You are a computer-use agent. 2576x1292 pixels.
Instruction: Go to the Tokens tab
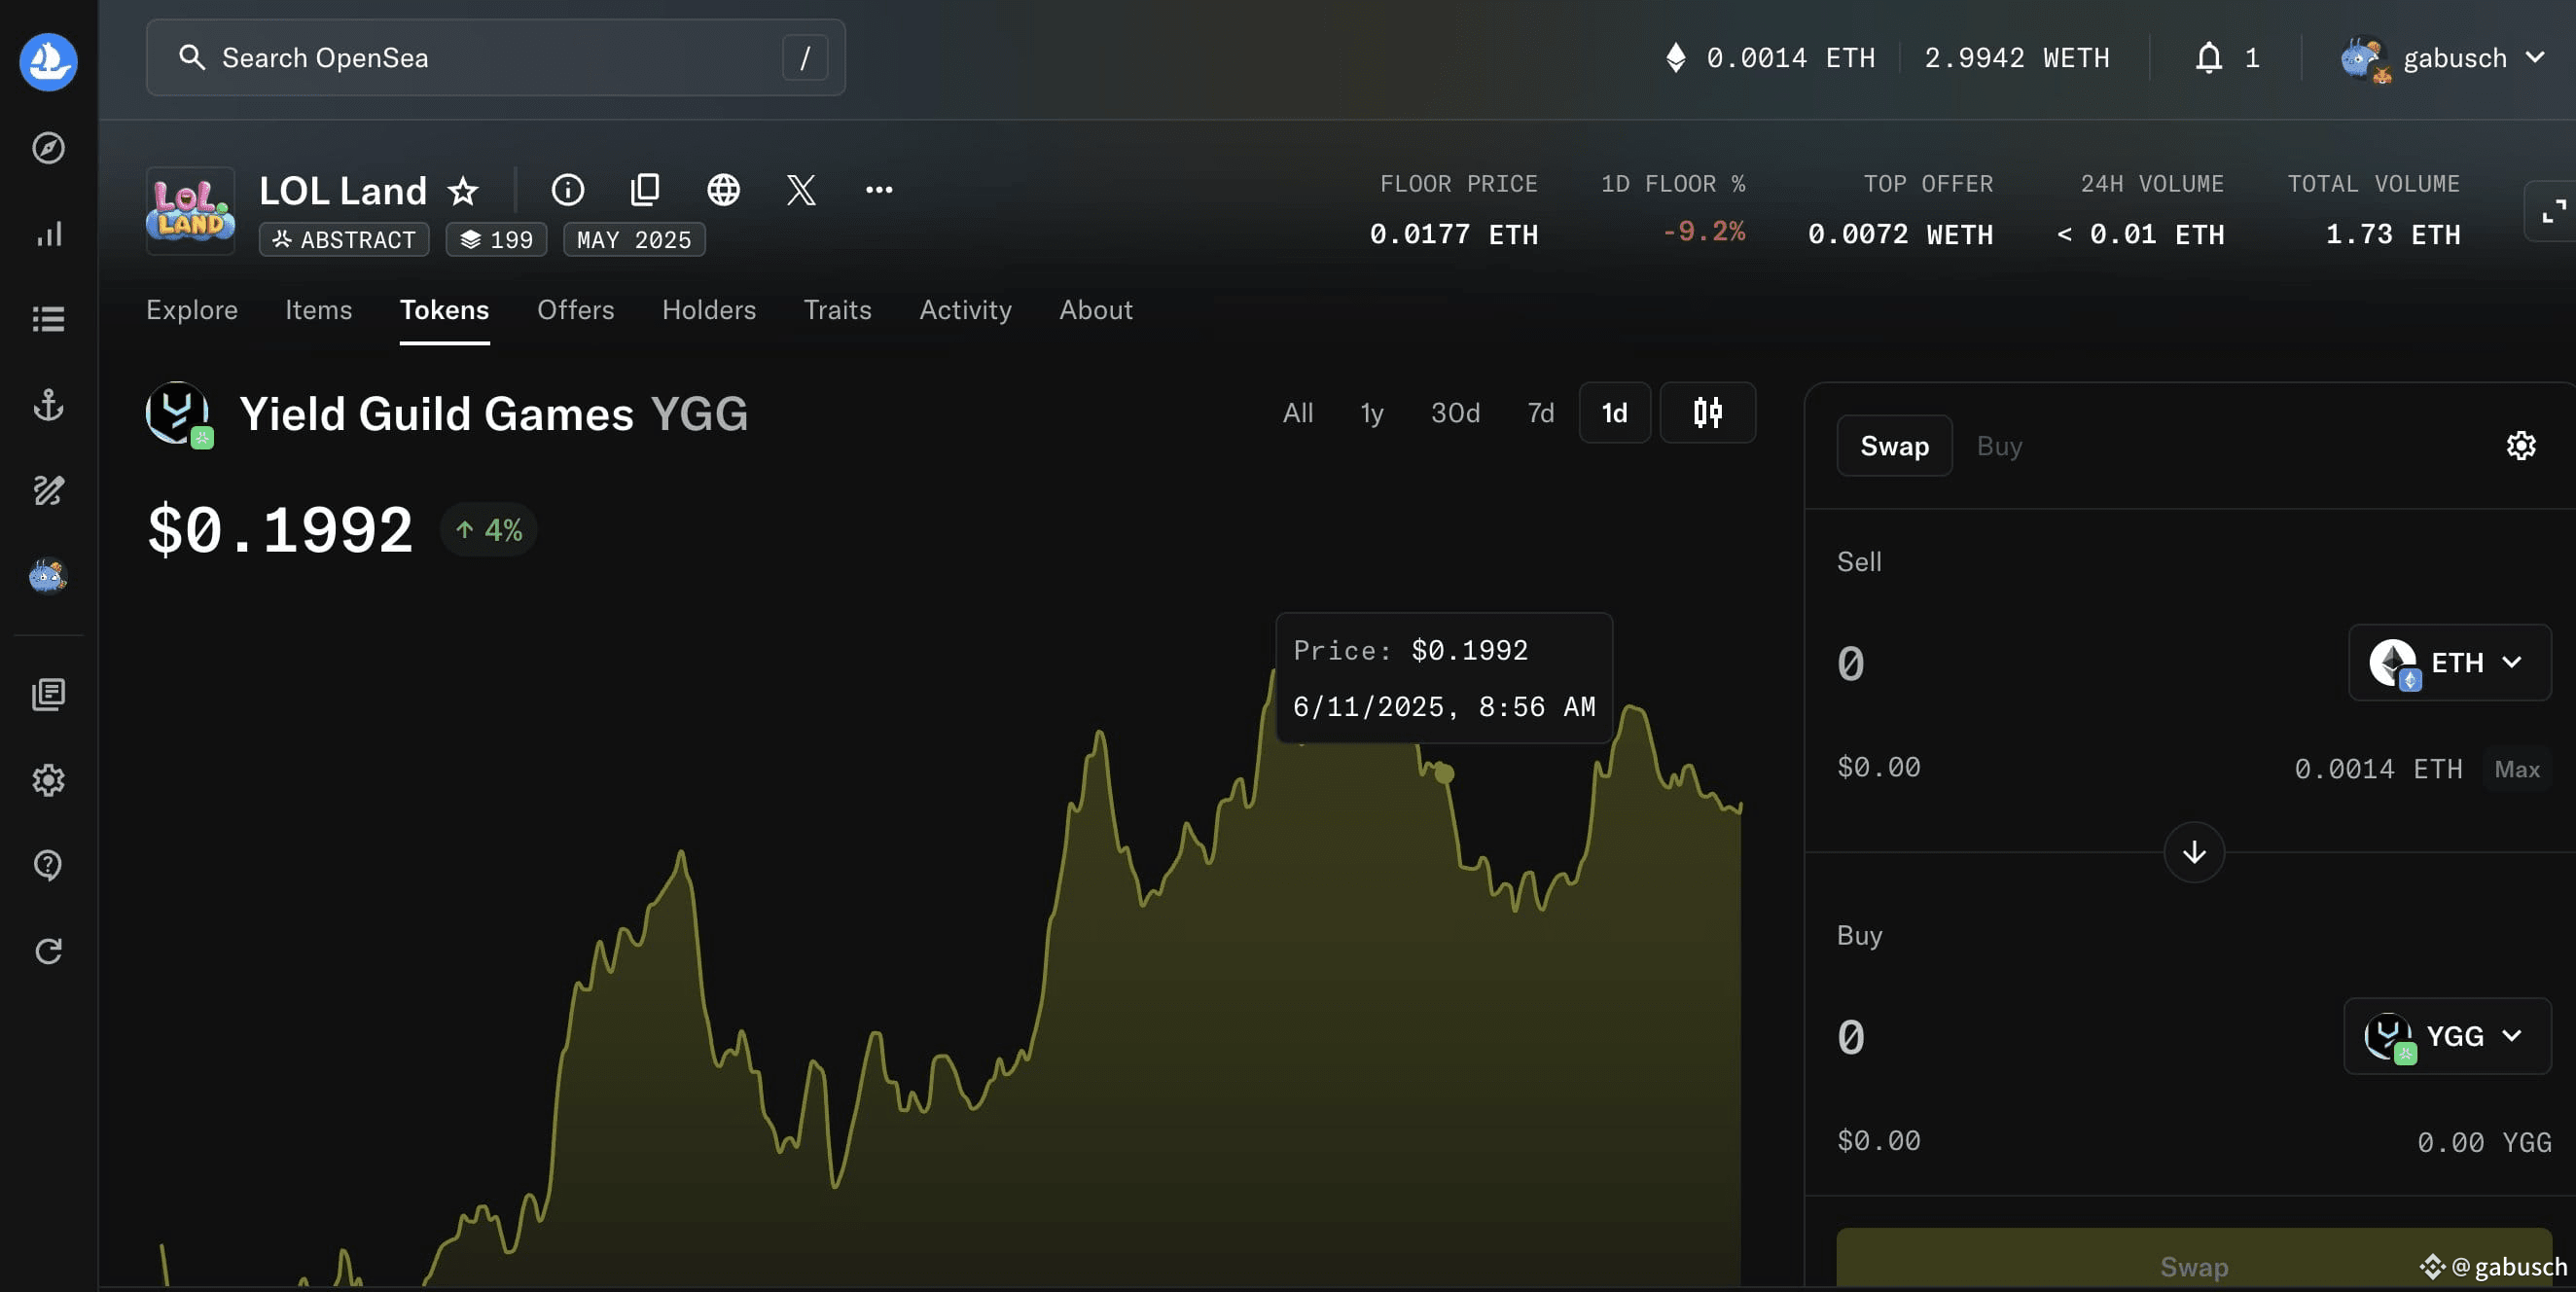tap(445, 310)
